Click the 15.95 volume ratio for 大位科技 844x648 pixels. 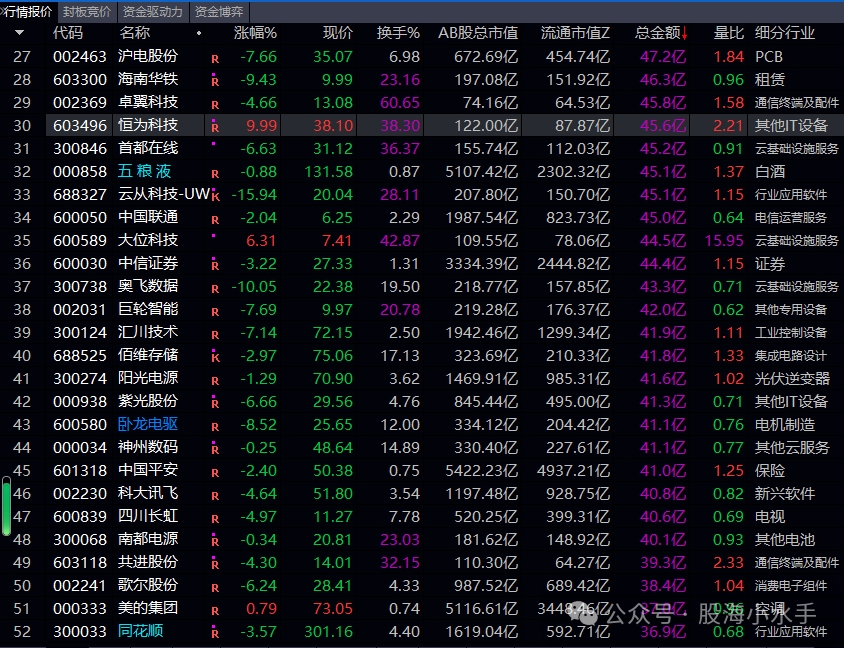724,241
